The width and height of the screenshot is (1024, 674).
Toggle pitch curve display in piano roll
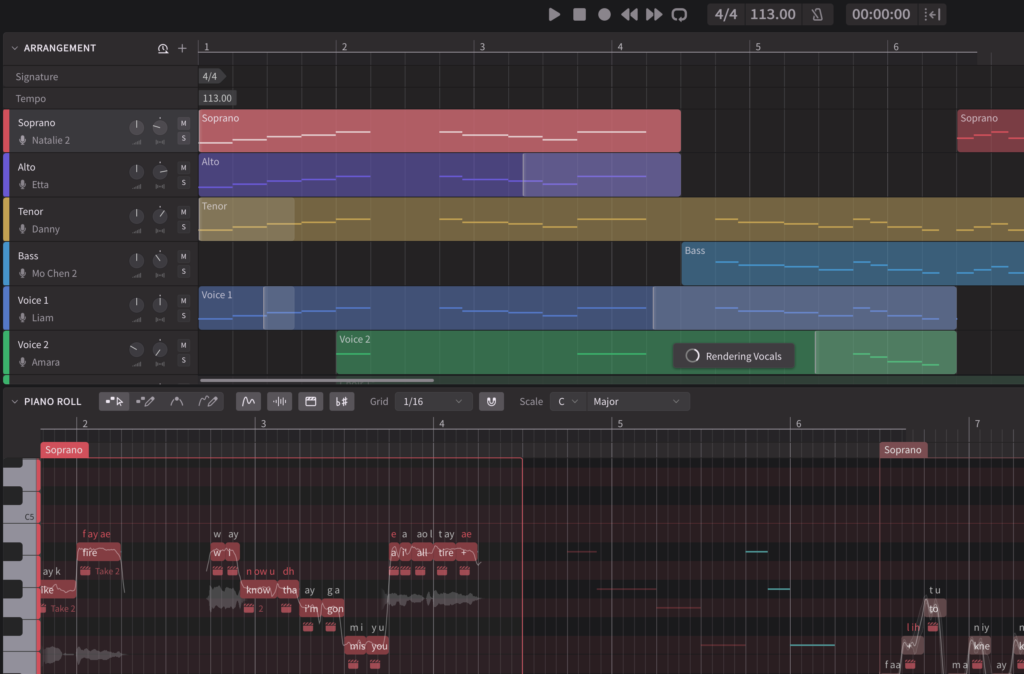click(x=249, y=401)
